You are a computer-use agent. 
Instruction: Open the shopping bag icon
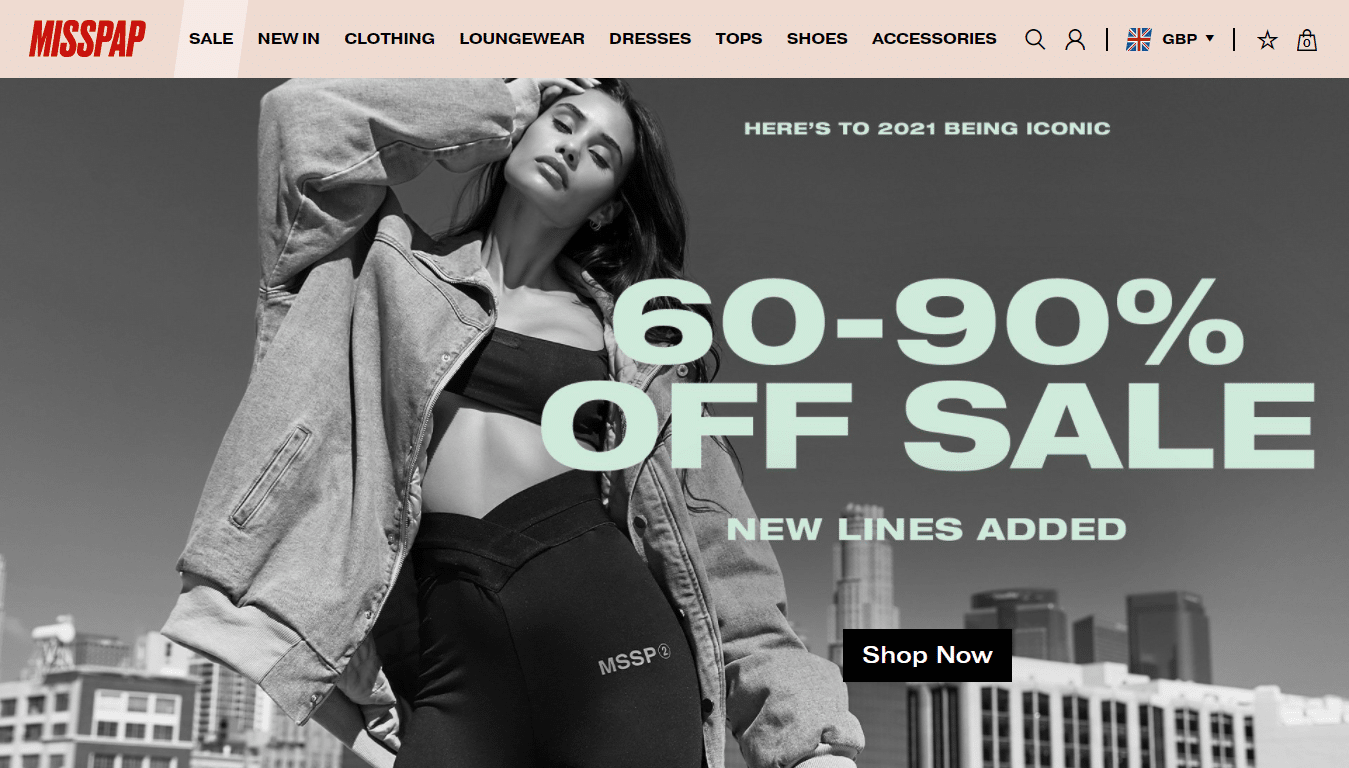[x=1306, y=39]
